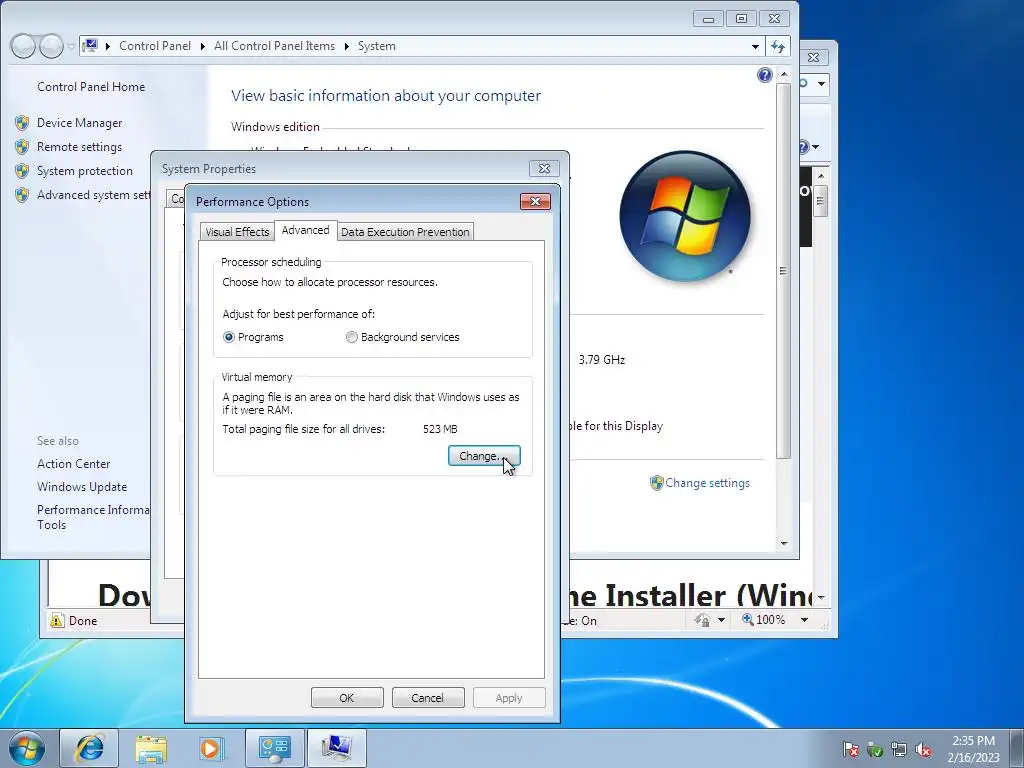
Task: Expand arrow after All Control Panel Items
Action: 347,46
